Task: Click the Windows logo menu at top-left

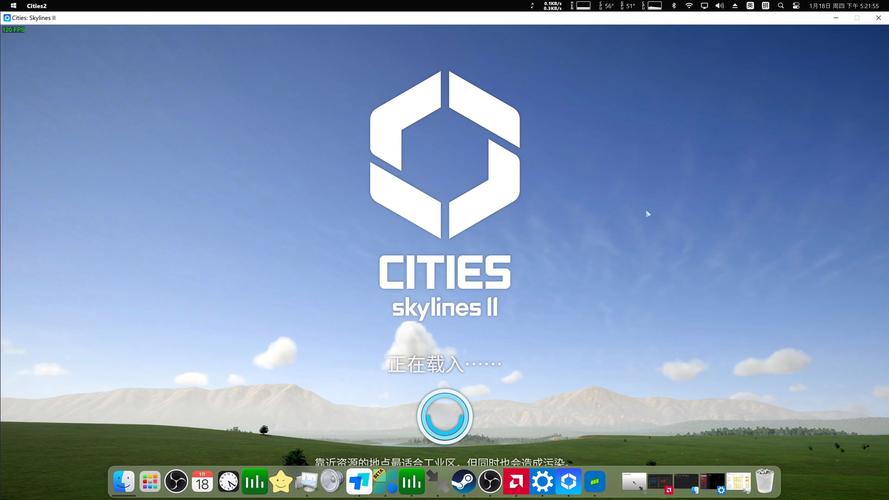Action: [x=13, y=6]
